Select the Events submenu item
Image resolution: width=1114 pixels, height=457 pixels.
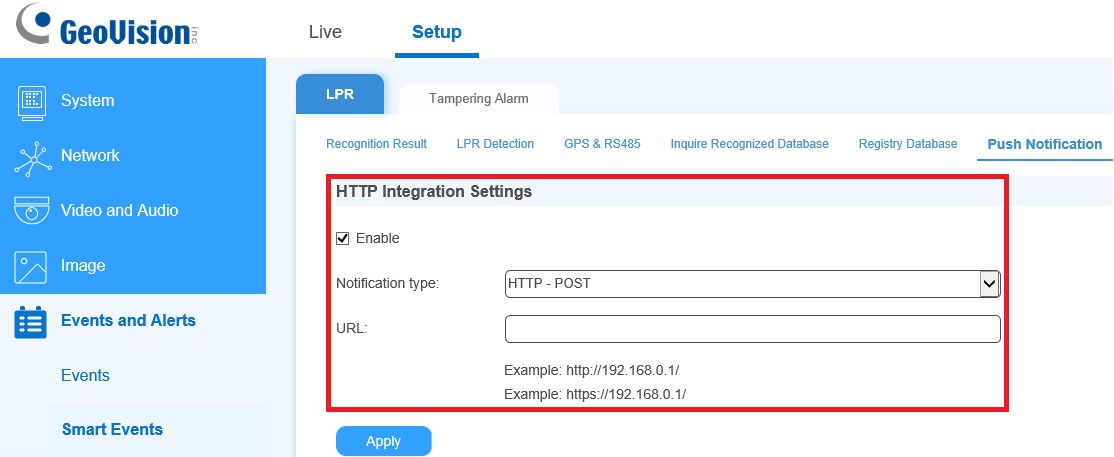point(85,375)
